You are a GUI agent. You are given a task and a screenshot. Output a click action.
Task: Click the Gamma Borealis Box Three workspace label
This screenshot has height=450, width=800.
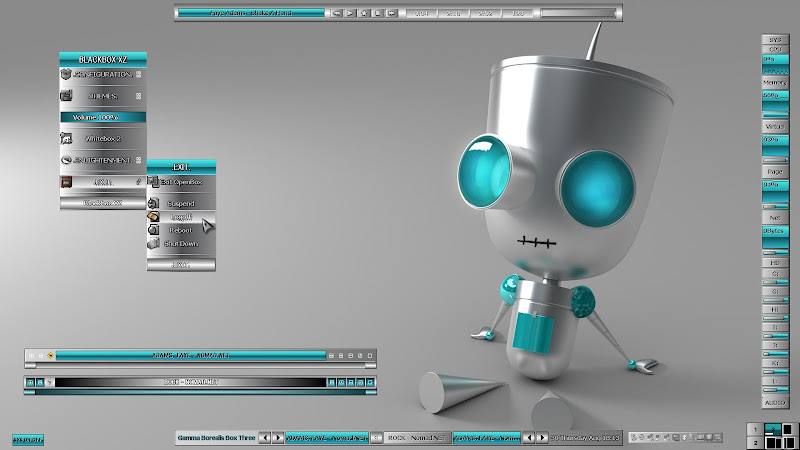click(x=215, y=438)
